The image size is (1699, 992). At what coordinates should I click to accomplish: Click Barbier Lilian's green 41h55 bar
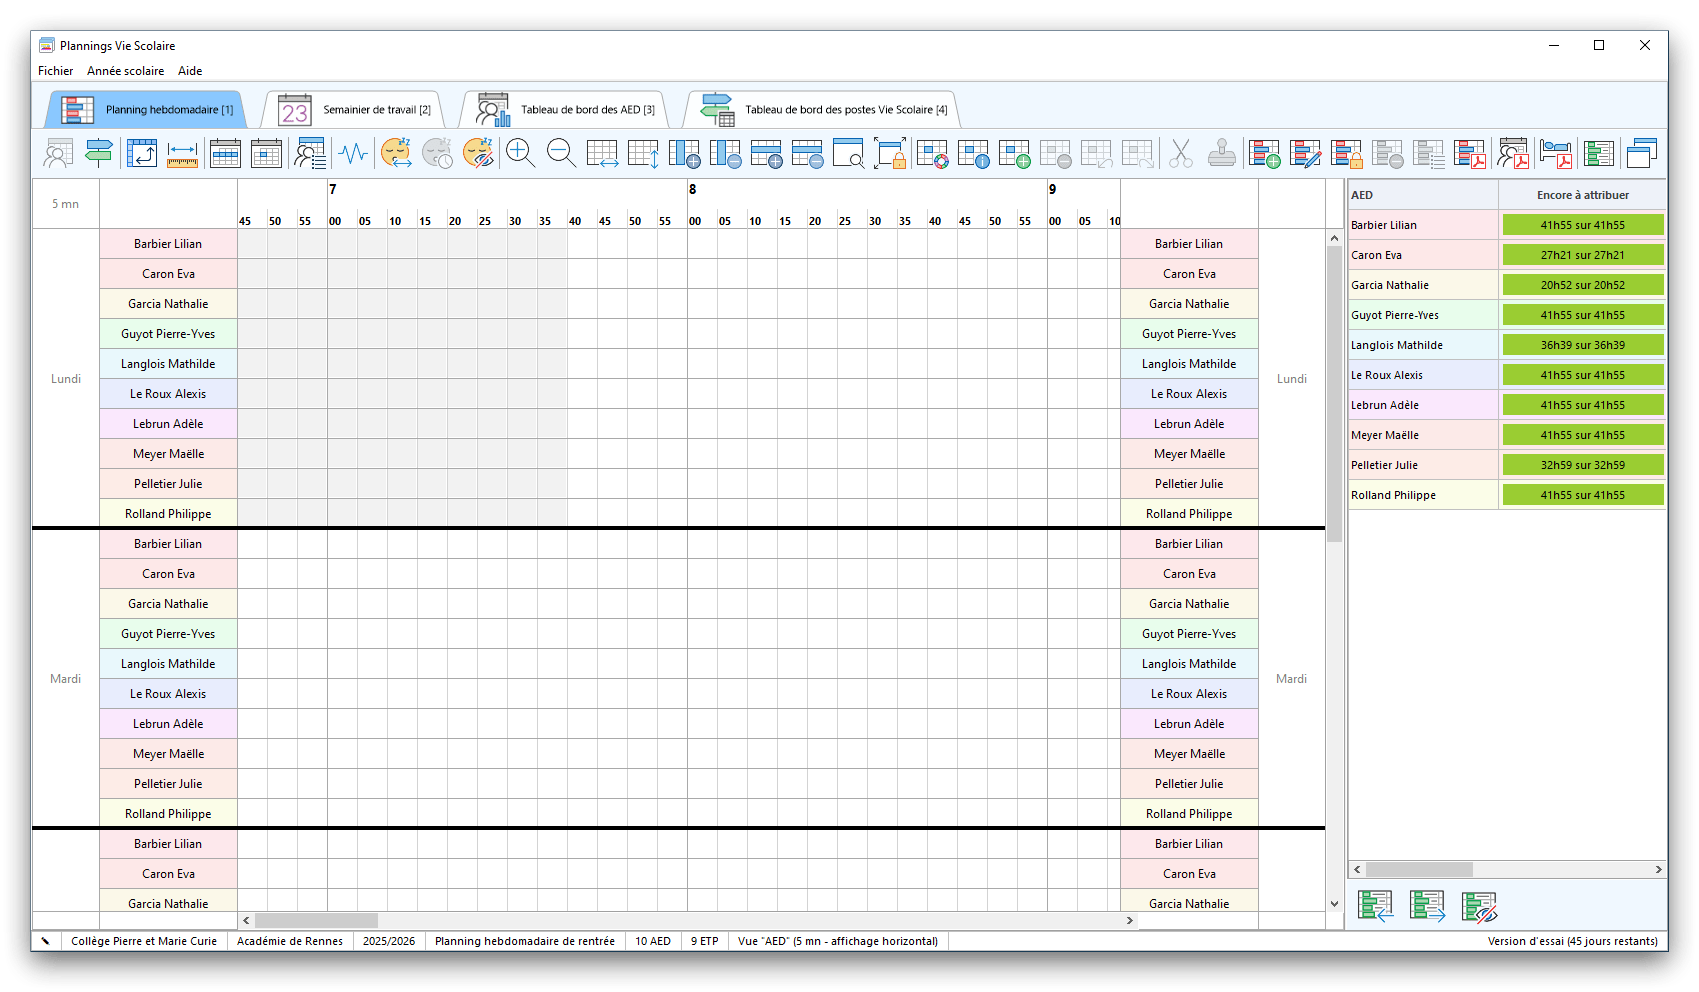click(1582, 225)
